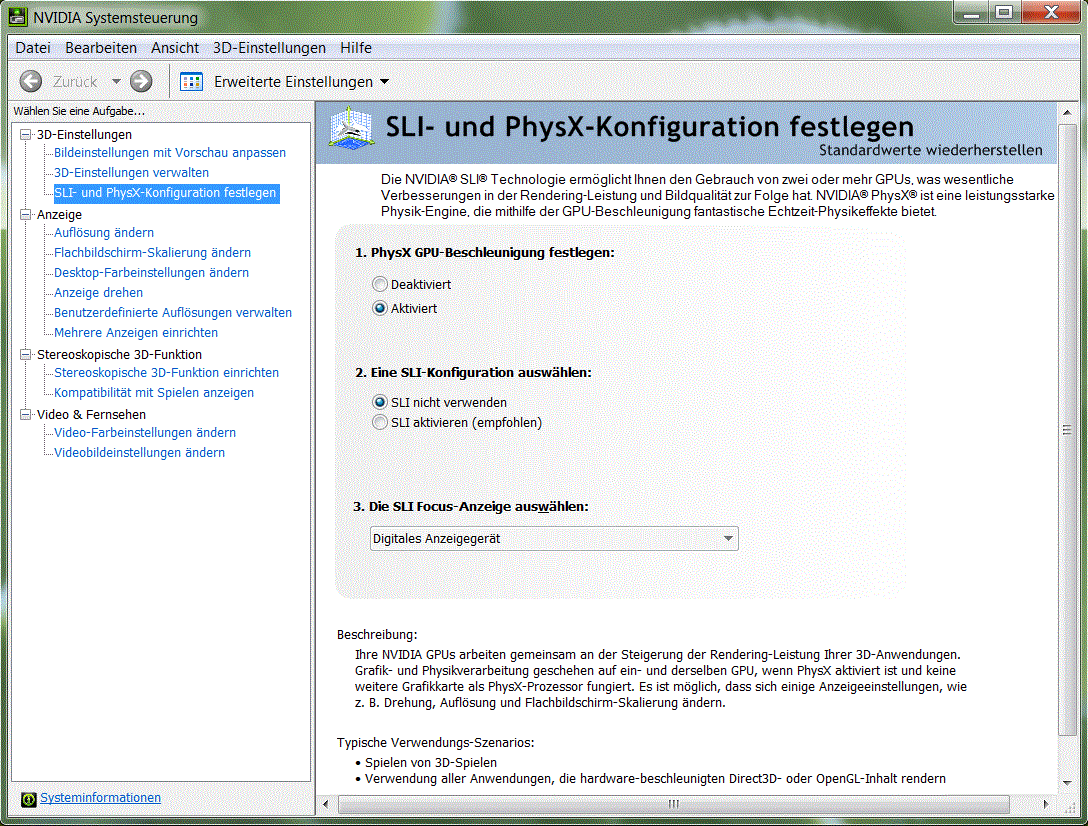Select SLI nicht verwenden option
Viewport: 1088px width, 826px height.
click(380, 403)
